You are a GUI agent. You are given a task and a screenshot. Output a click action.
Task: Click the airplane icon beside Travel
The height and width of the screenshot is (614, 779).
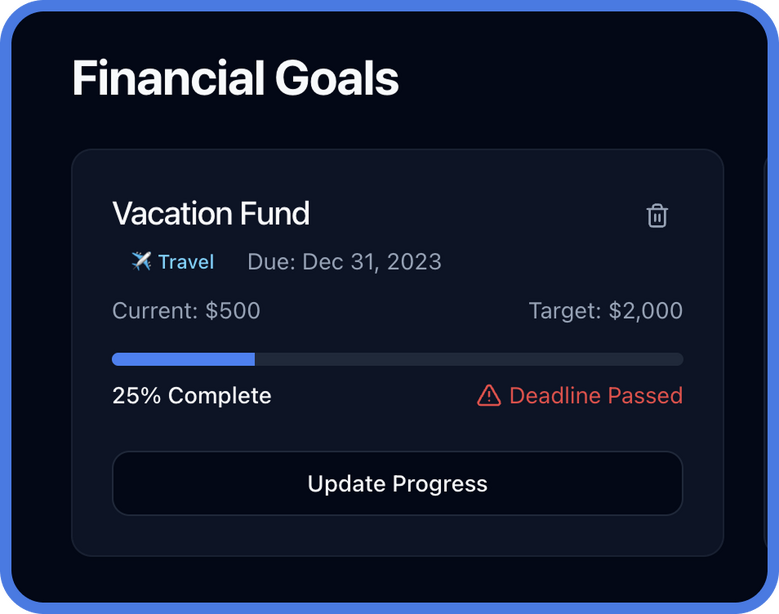(141, 262)
